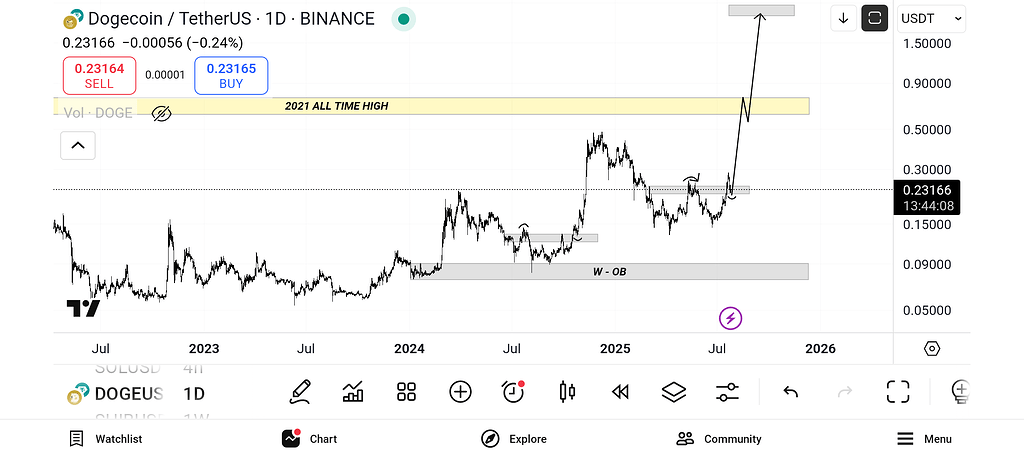Tap the blue BUY 0.23165 button
This screenshot has height=458, width=1024.
click(x=231, y=76)
